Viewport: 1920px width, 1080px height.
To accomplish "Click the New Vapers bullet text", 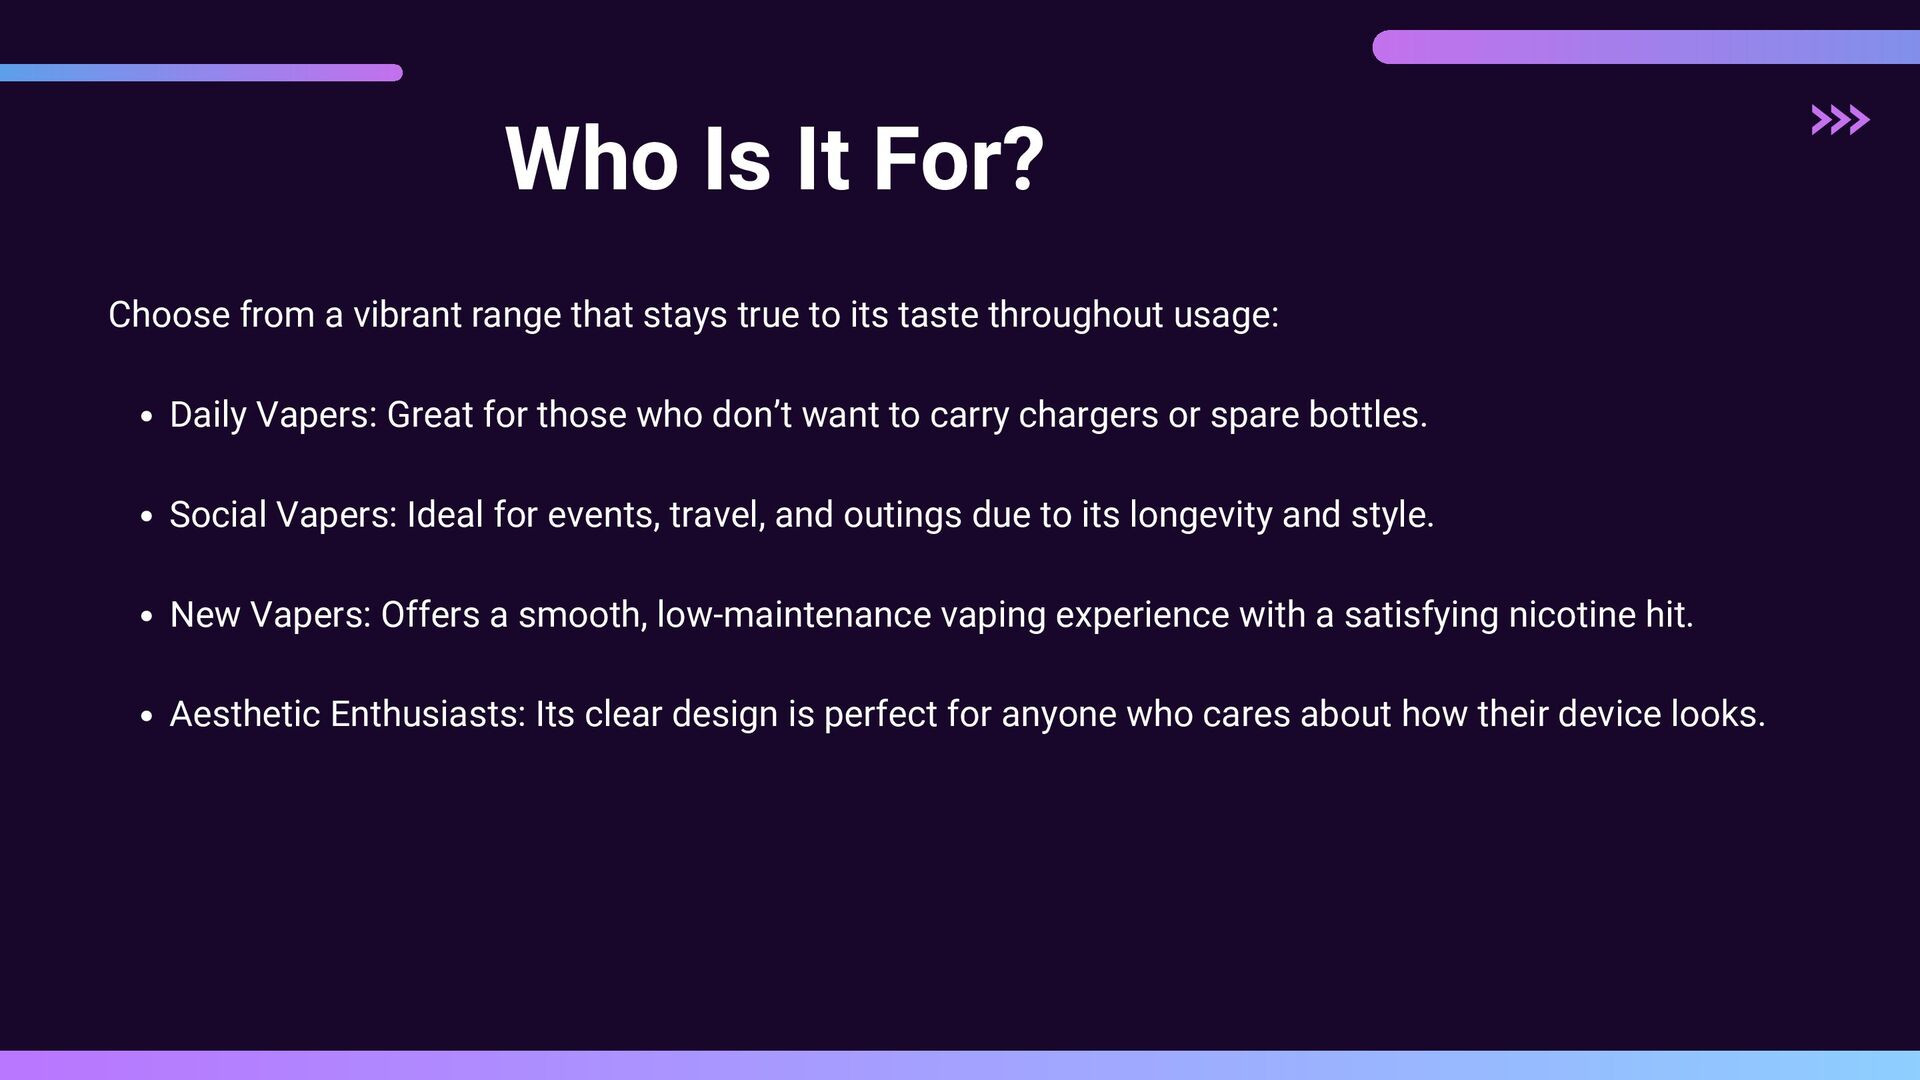I will coord(932,615).
